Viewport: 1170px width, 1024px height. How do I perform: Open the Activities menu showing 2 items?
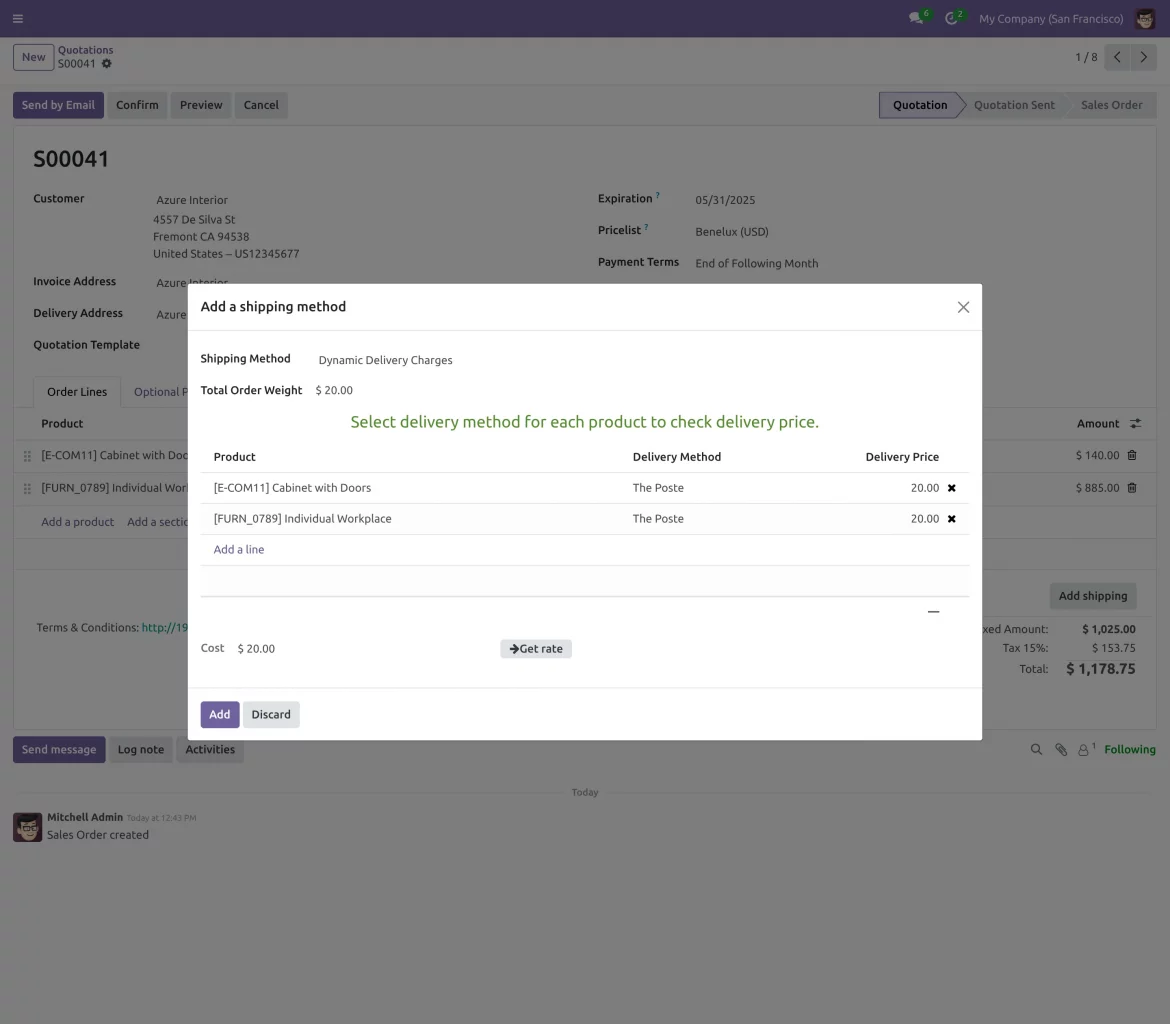coord(950,18)
